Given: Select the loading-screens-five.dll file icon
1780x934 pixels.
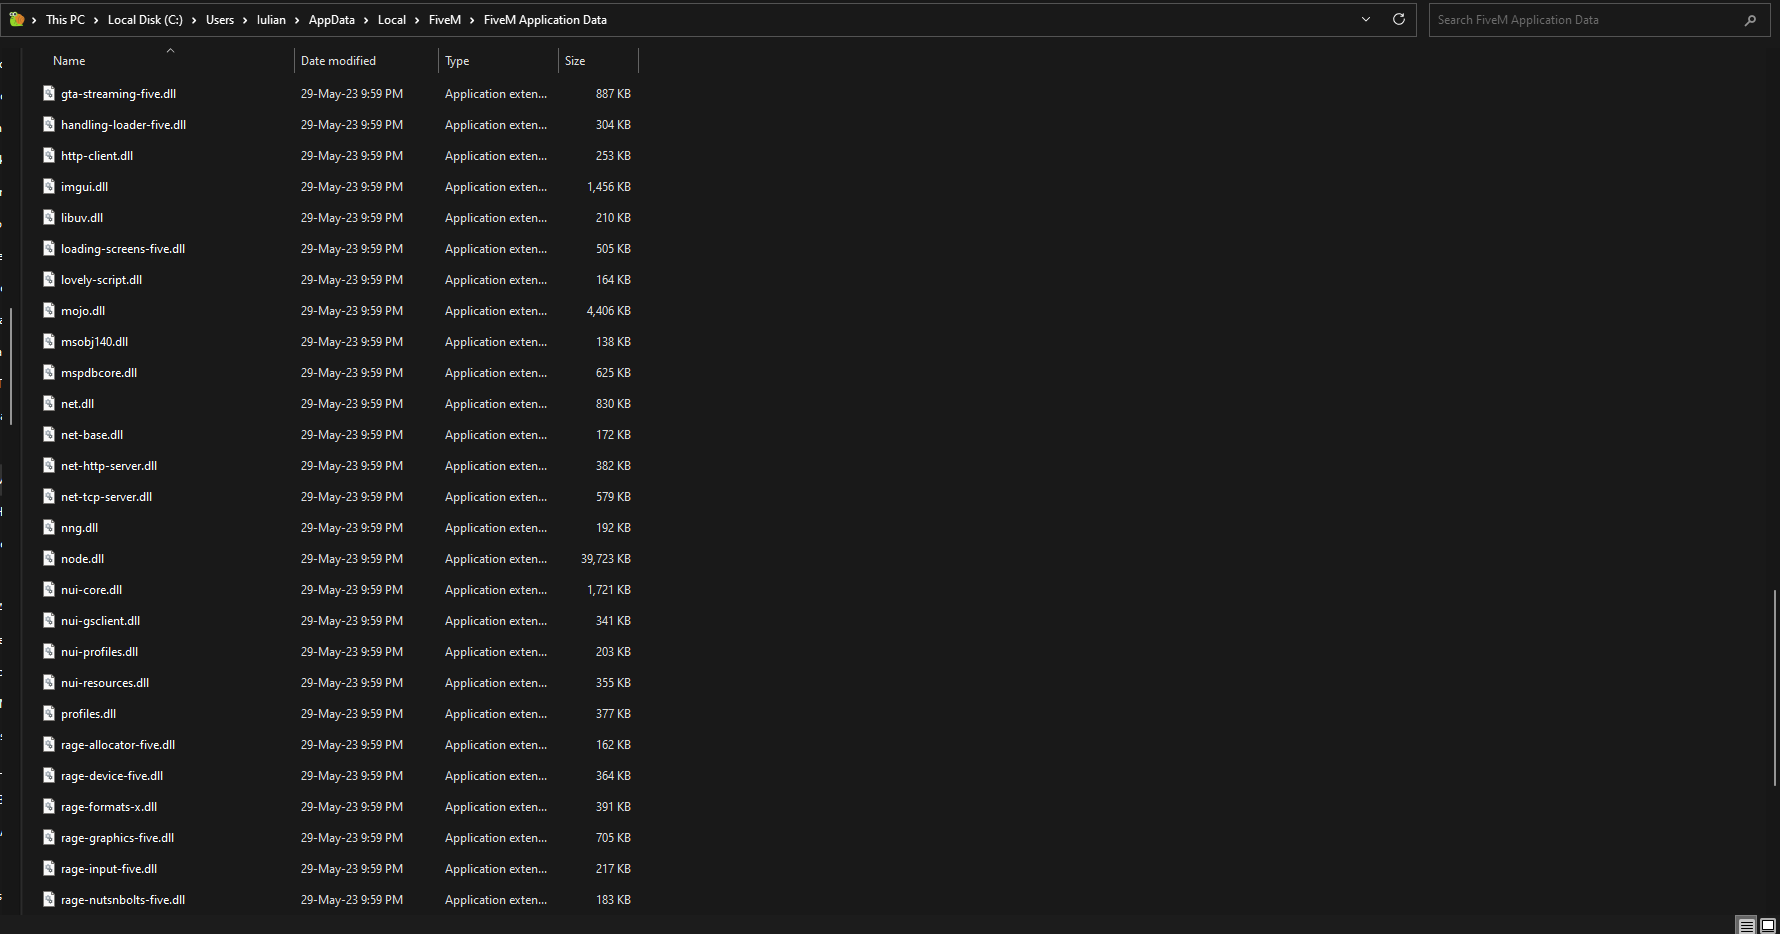Looking at the screenshot, I should pyautogui.click(x=49, y=248).
